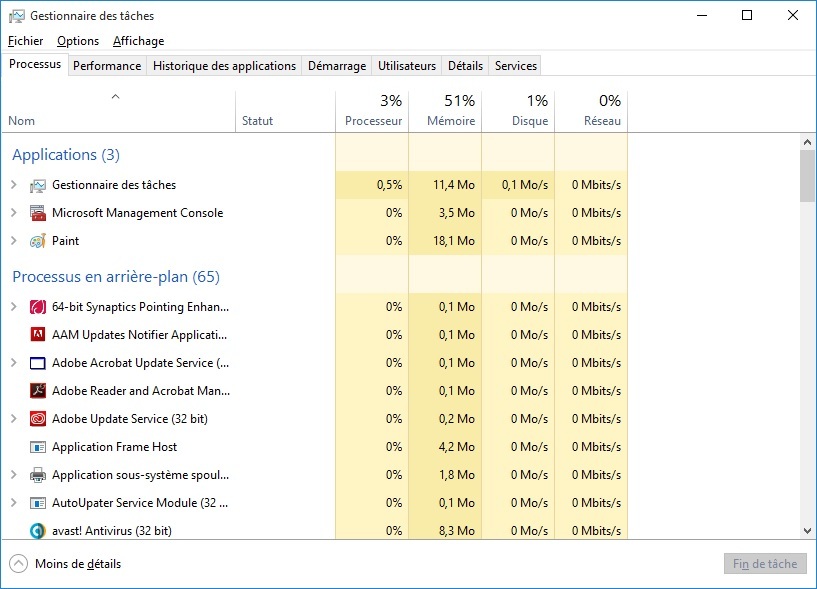Open the Services tab
Viewport: 817px width, 589px height.
(515, 66)
